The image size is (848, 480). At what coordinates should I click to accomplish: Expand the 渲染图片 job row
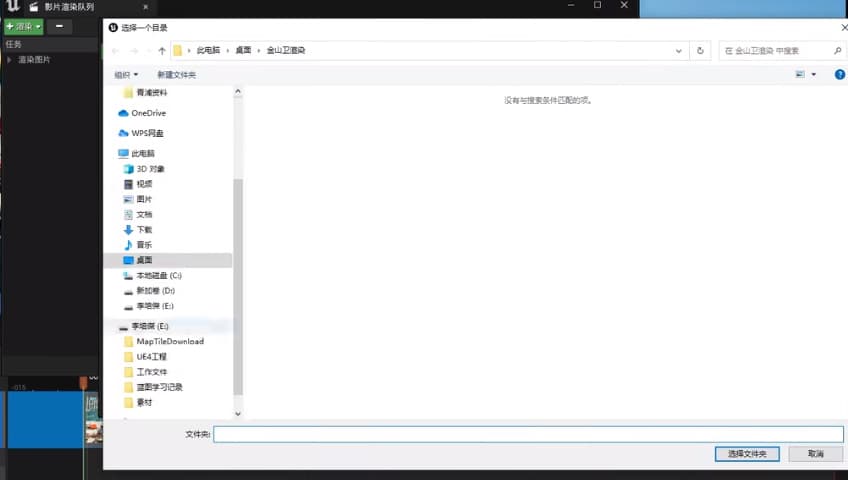click(x=9, y=60)
